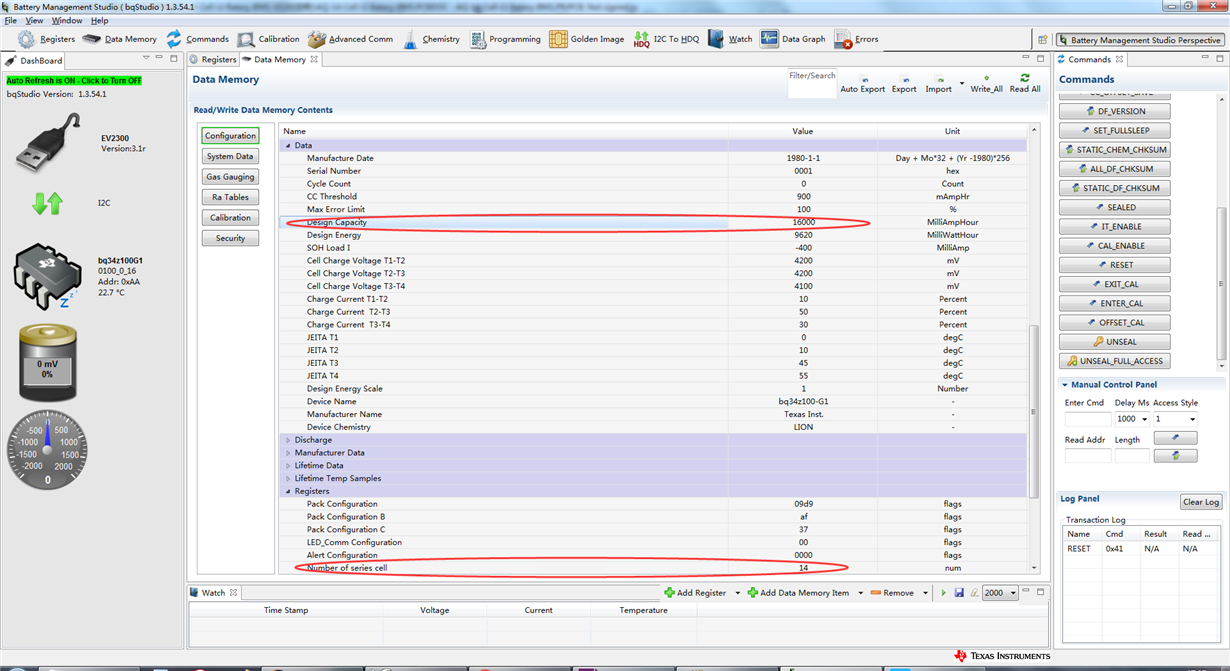
Task: Collapse the Data tree section
Action: coord(288,145)
